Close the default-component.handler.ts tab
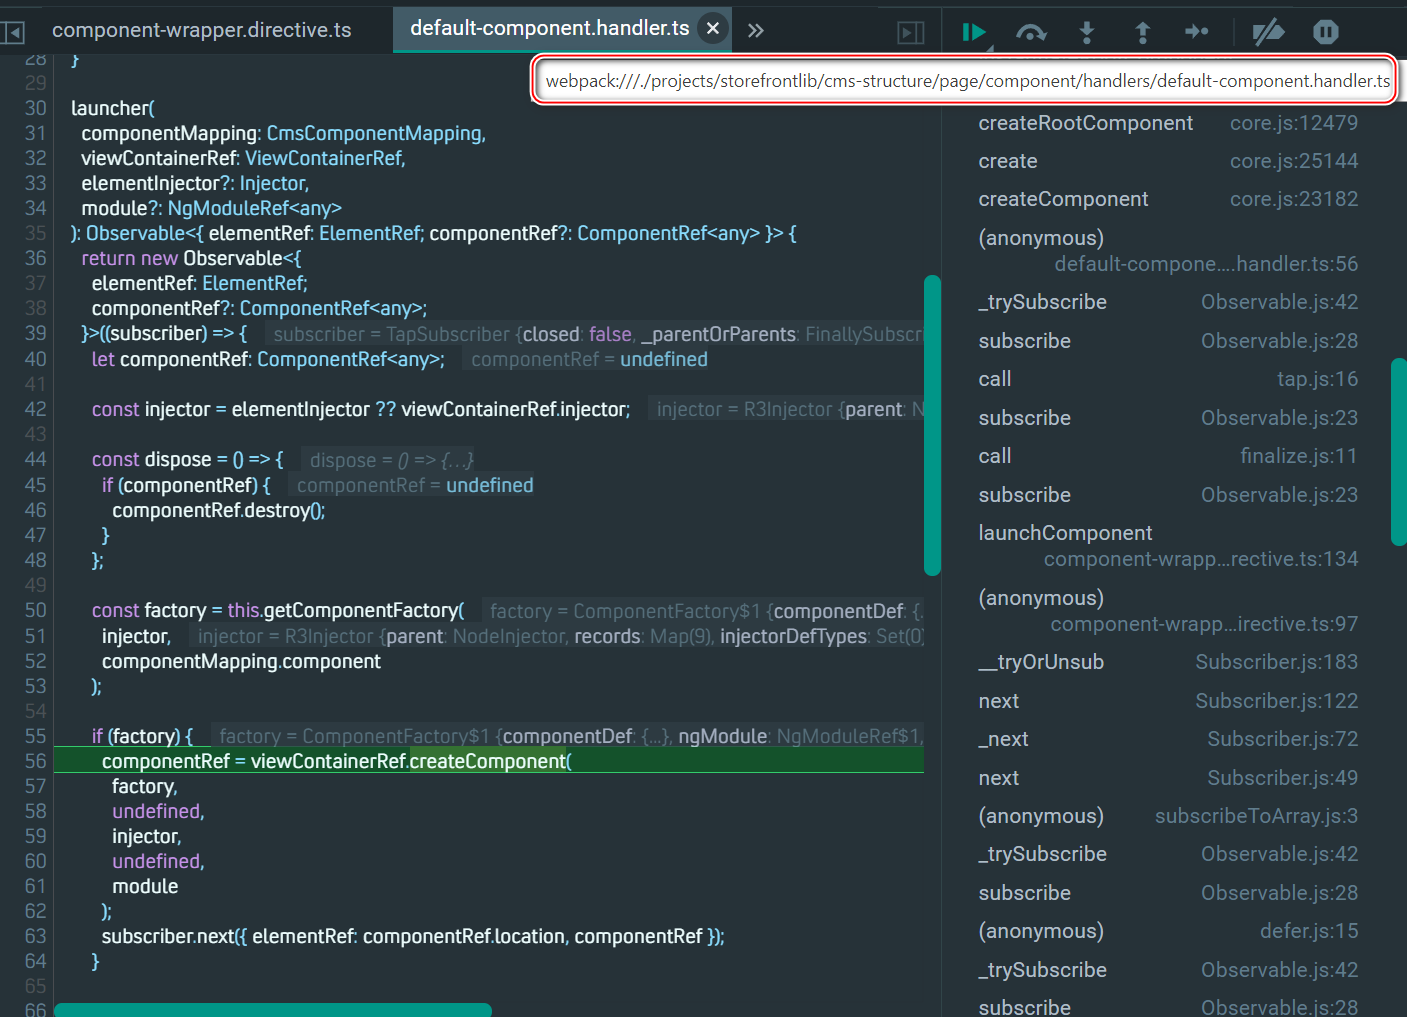Image resolution: width=1407 pixels, height=1017 pixels. (712, 28)
